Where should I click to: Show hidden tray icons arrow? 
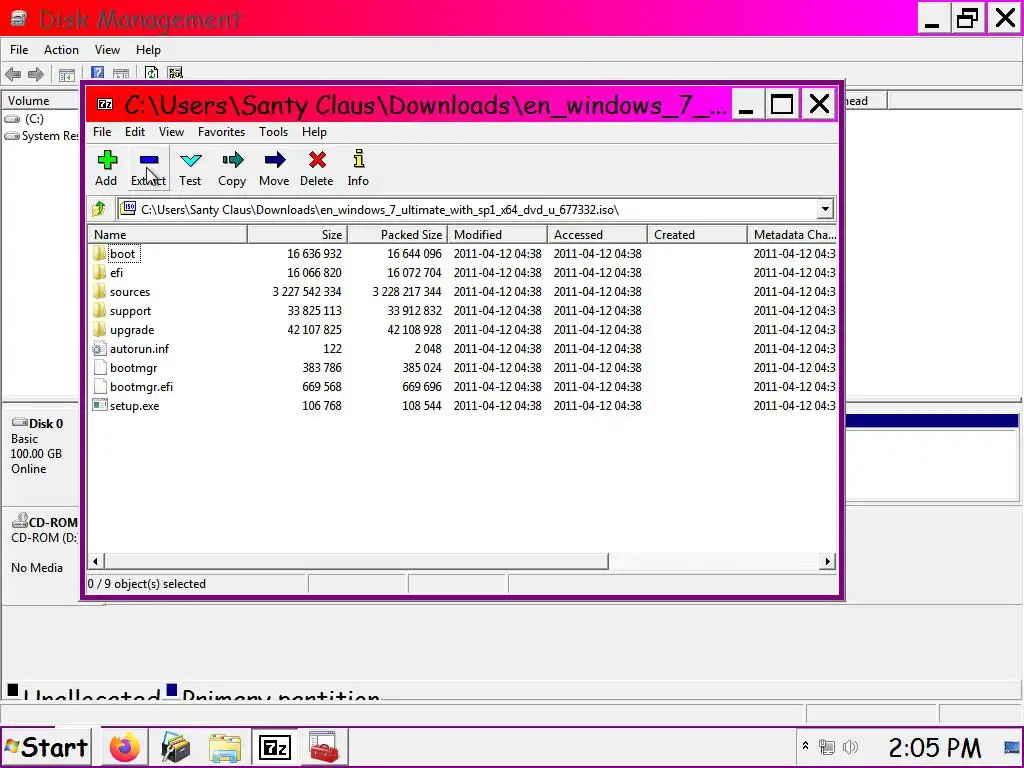click(805, 746)
